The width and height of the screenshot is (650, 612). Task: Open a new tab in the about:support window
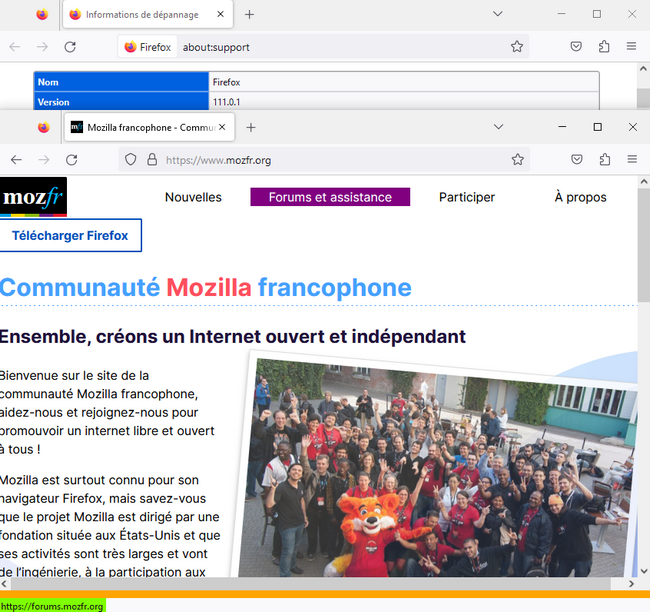(249, 15)
